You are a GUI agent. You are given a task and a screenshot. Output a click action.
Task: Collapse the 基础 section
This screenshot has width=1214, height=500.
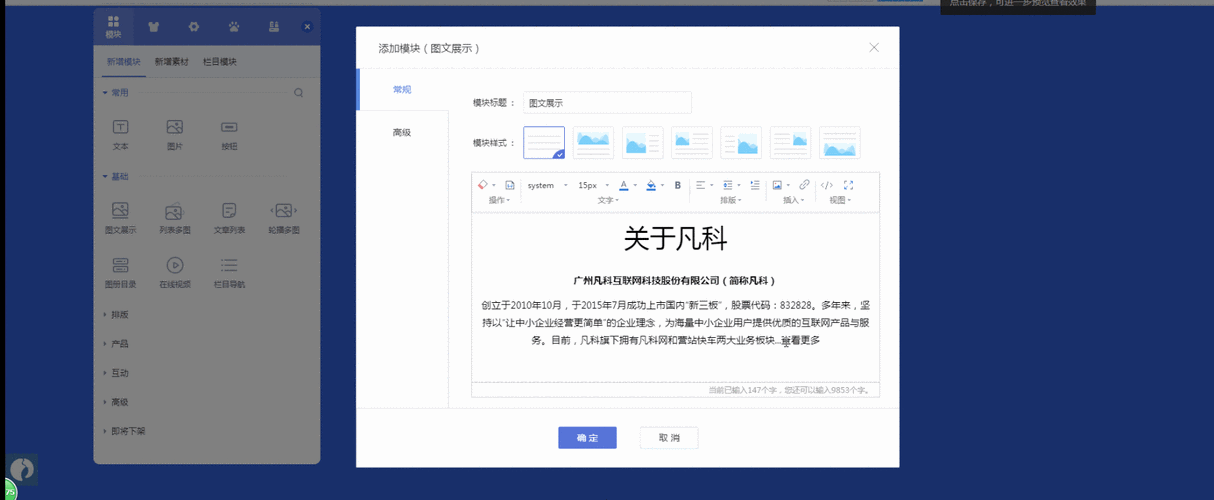tap(115, 177)
